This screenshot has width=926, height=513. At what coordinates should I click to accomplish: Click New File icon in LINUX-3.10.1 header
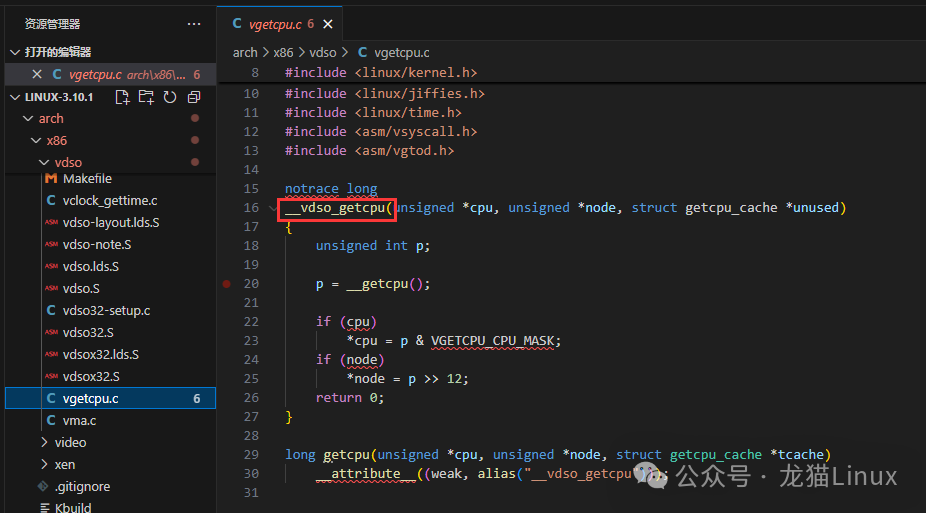coord(122,97)
